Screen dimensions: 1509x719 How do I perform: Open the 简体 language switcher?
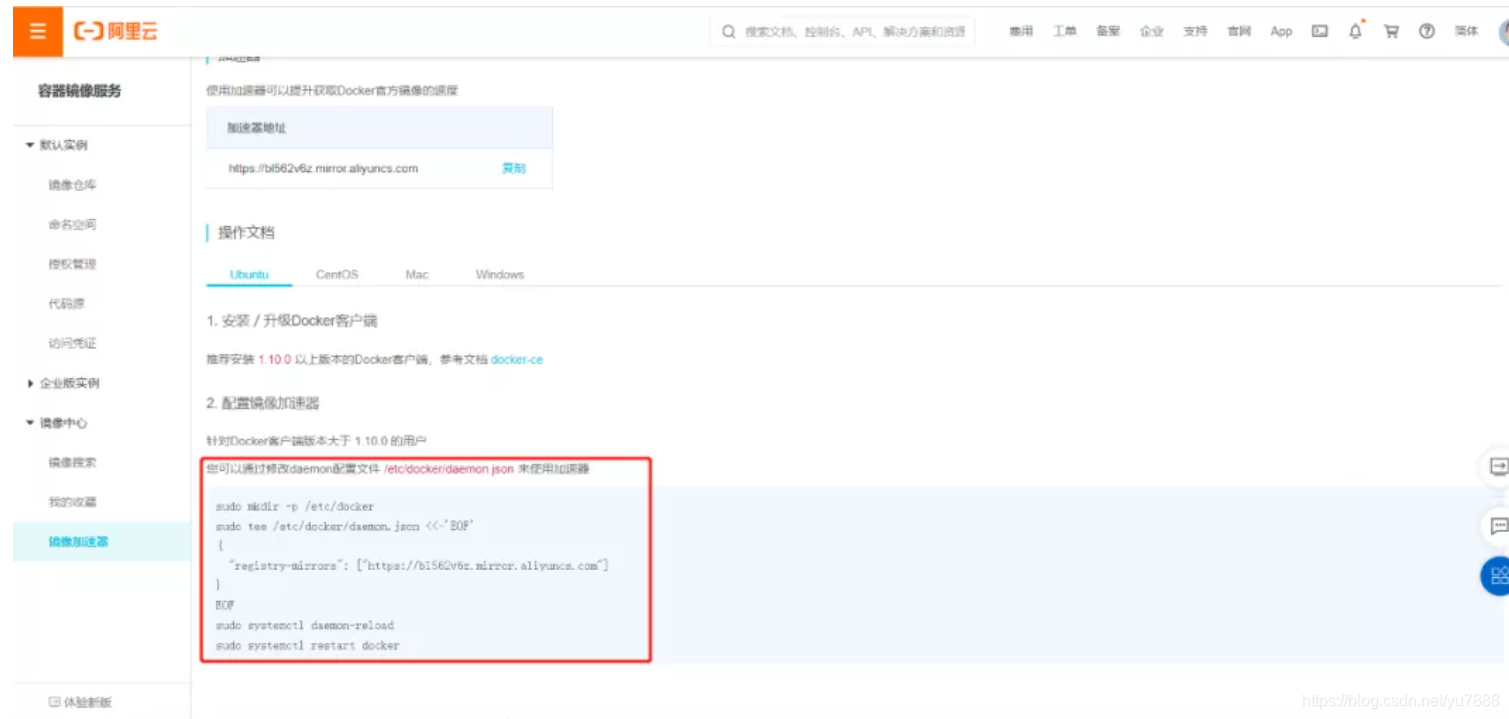pyautogui.click(x=1466, y=32)
